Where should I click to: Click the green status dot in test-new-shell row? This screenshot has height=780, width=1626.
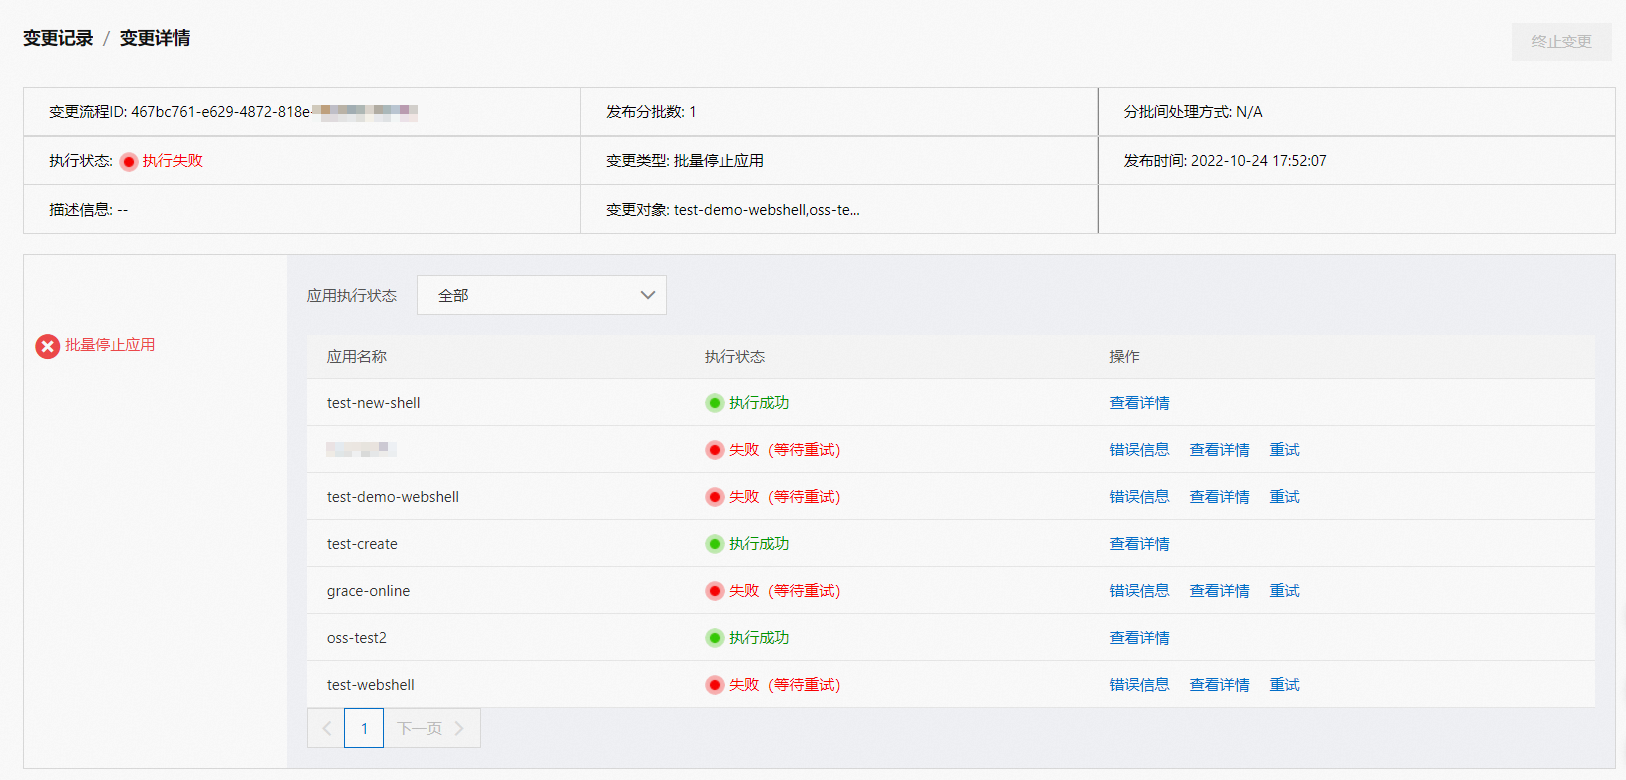click(x=714, y=403)
